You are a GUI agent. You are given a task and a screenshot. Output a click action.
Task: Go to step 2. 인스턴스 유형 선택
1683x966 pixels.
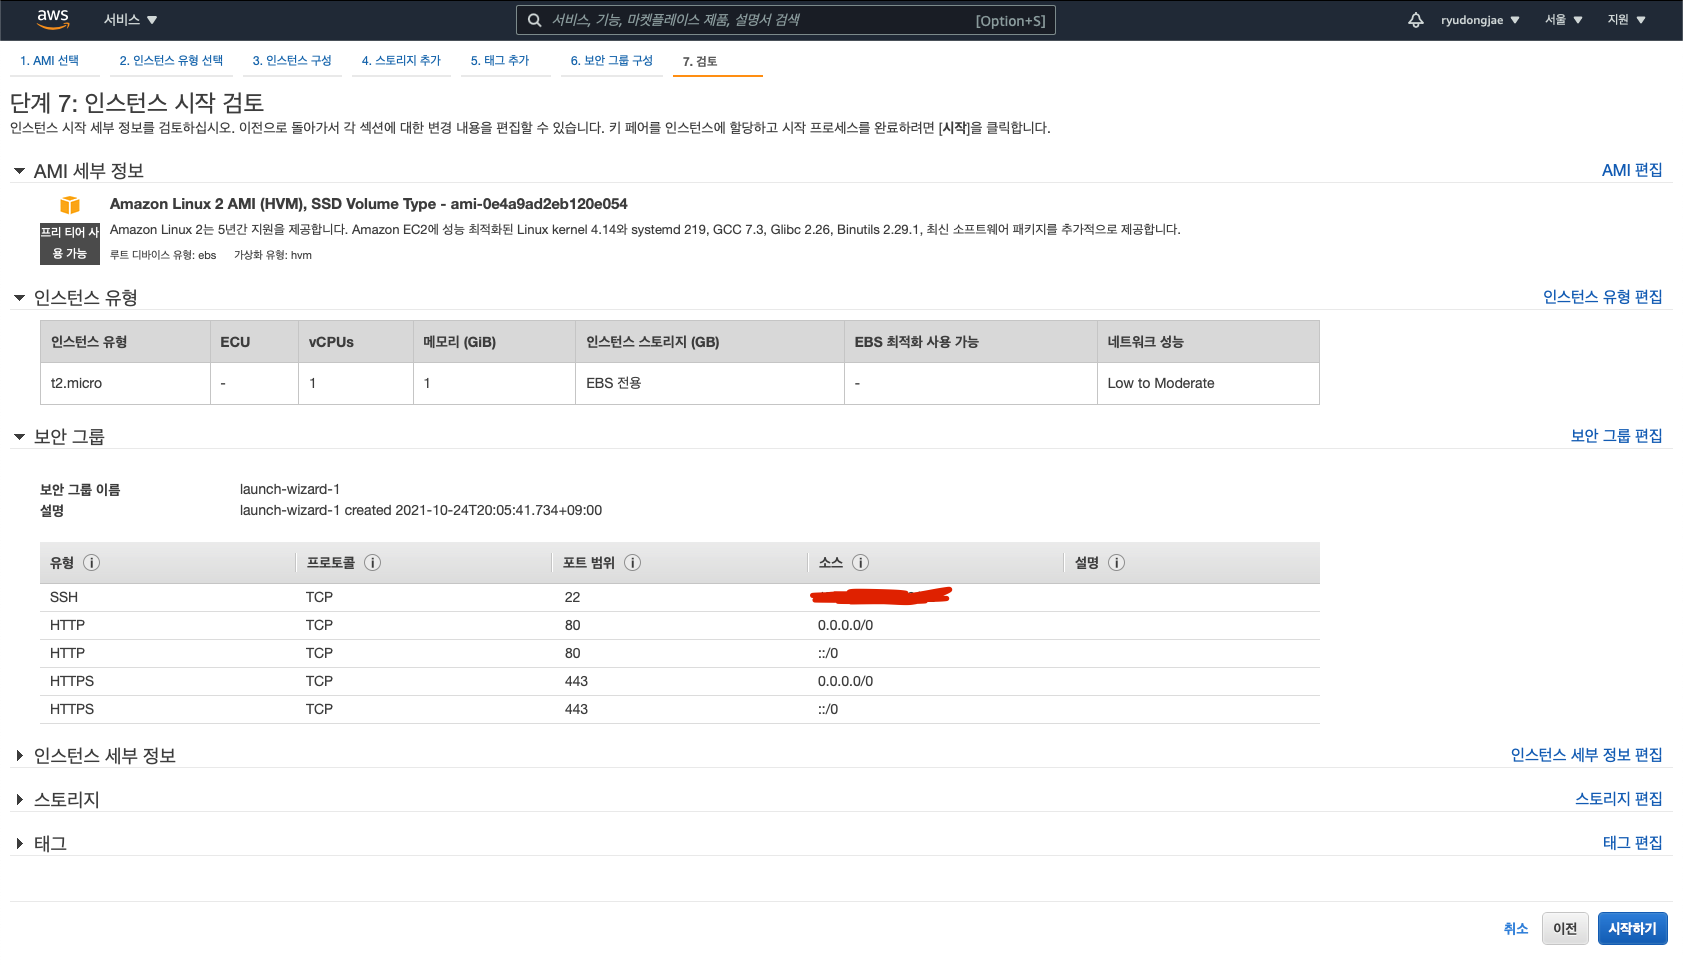coord(171,61)
